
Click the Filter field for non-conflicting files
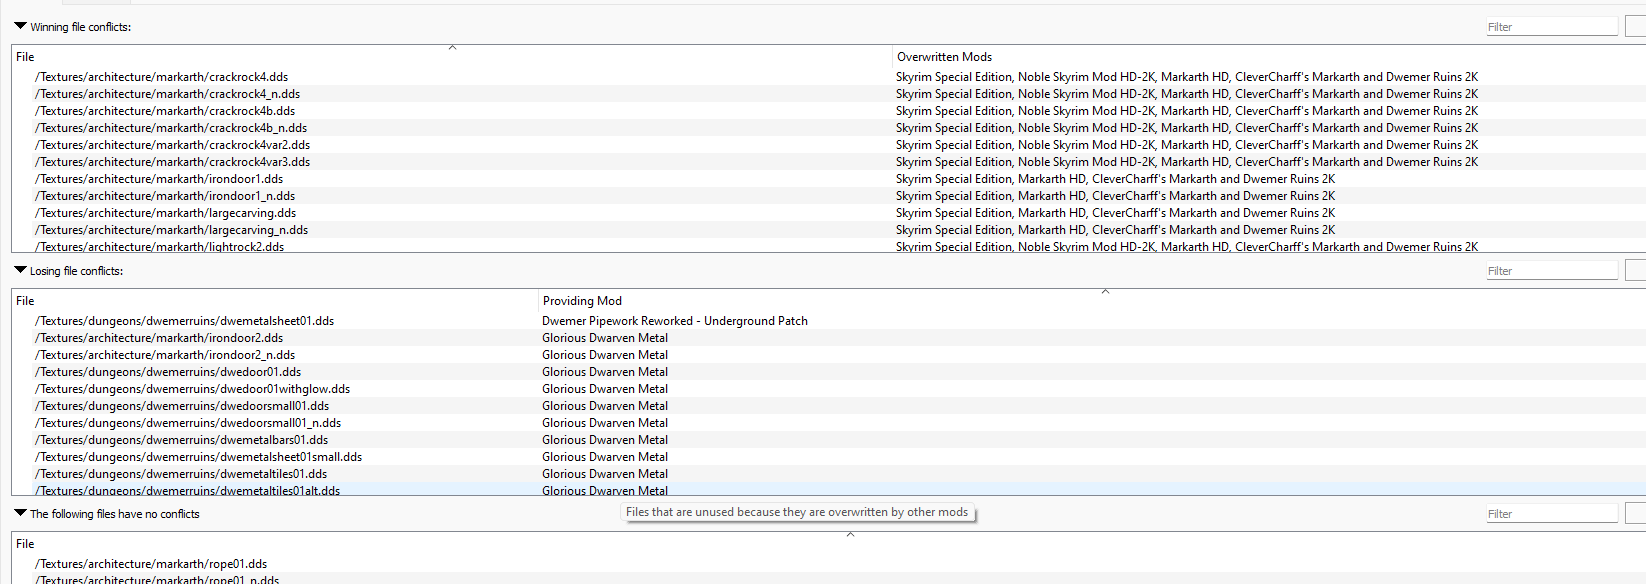pos(1551,514)
